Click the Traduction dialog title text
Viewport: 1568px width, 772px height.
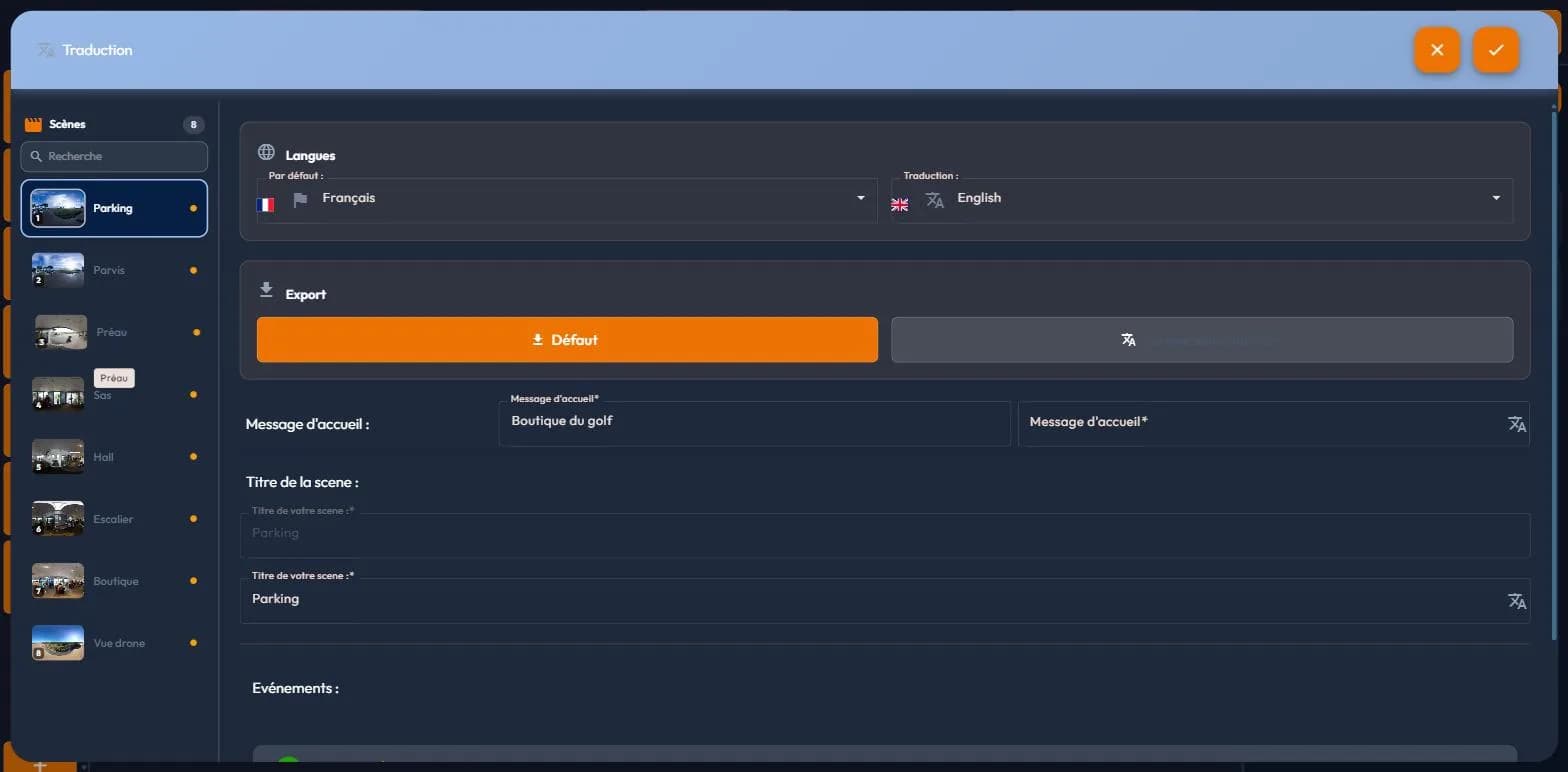[x=97, y=50]
